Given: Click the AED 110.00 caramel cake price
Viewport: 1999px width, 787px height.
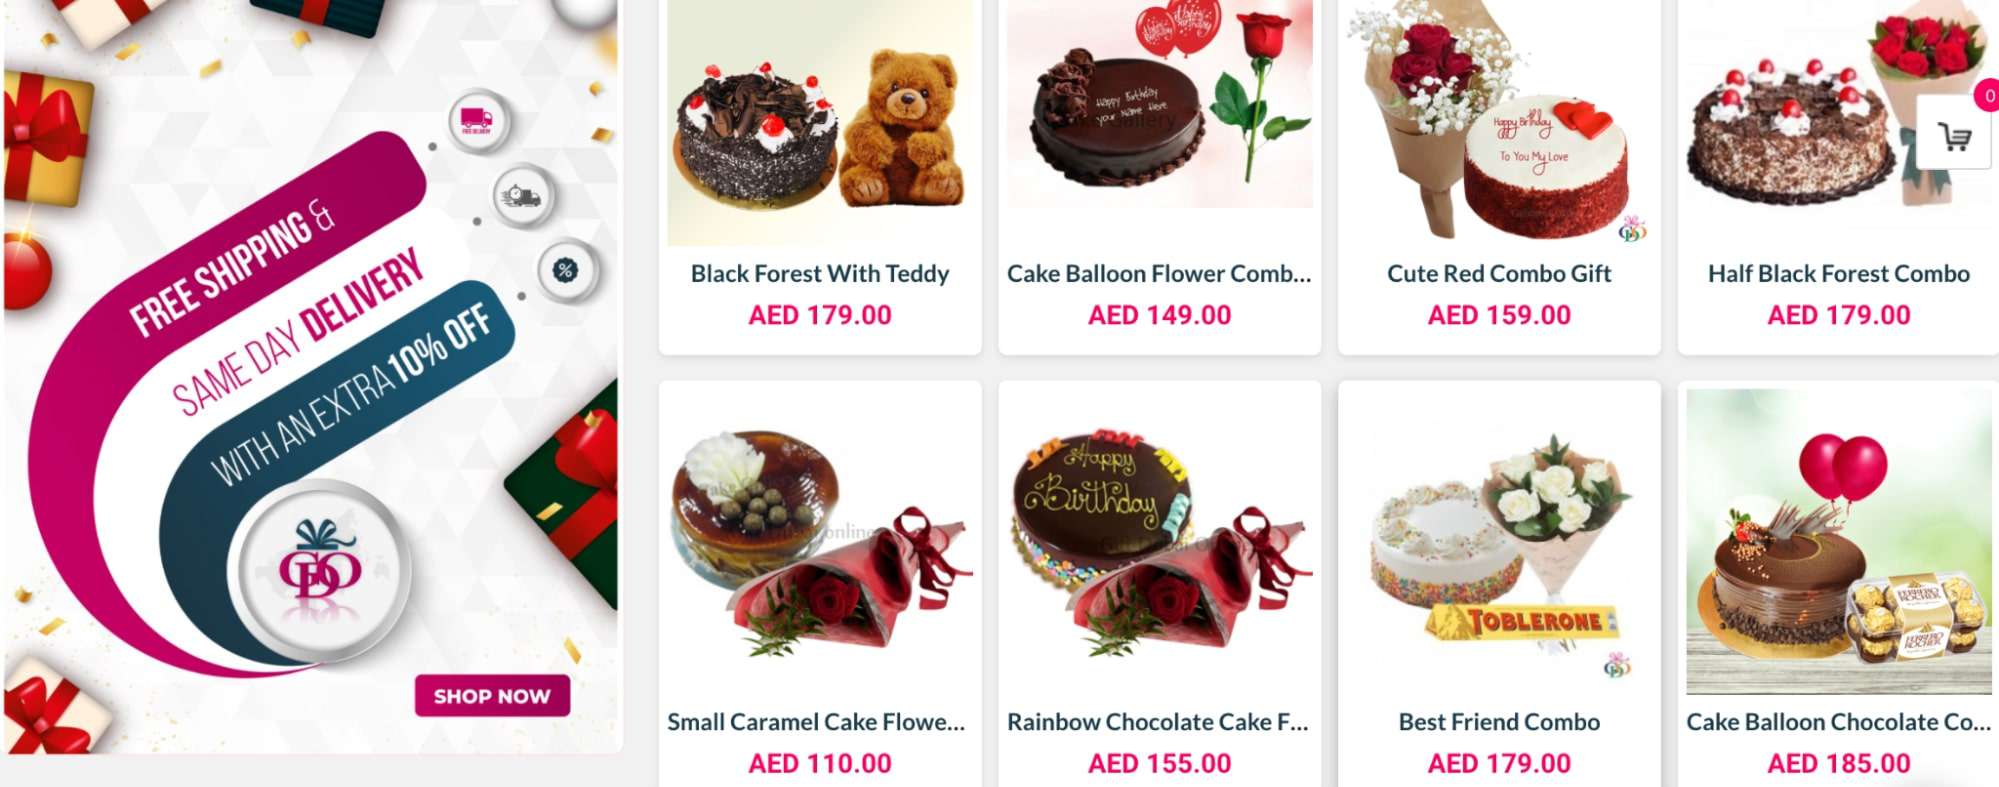Looking at the screenshot, I should 820,764.
